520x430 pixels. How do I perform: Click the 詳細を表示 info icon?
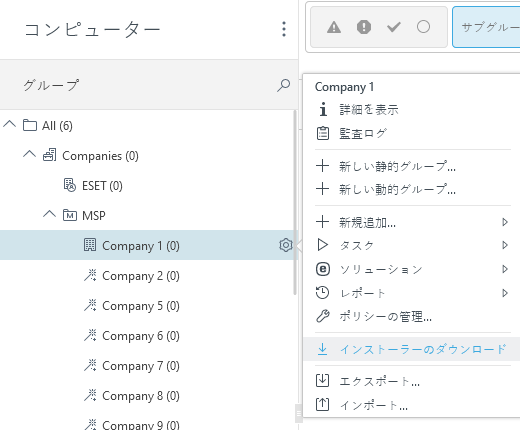pyautogui.click(x=323, y=109)
